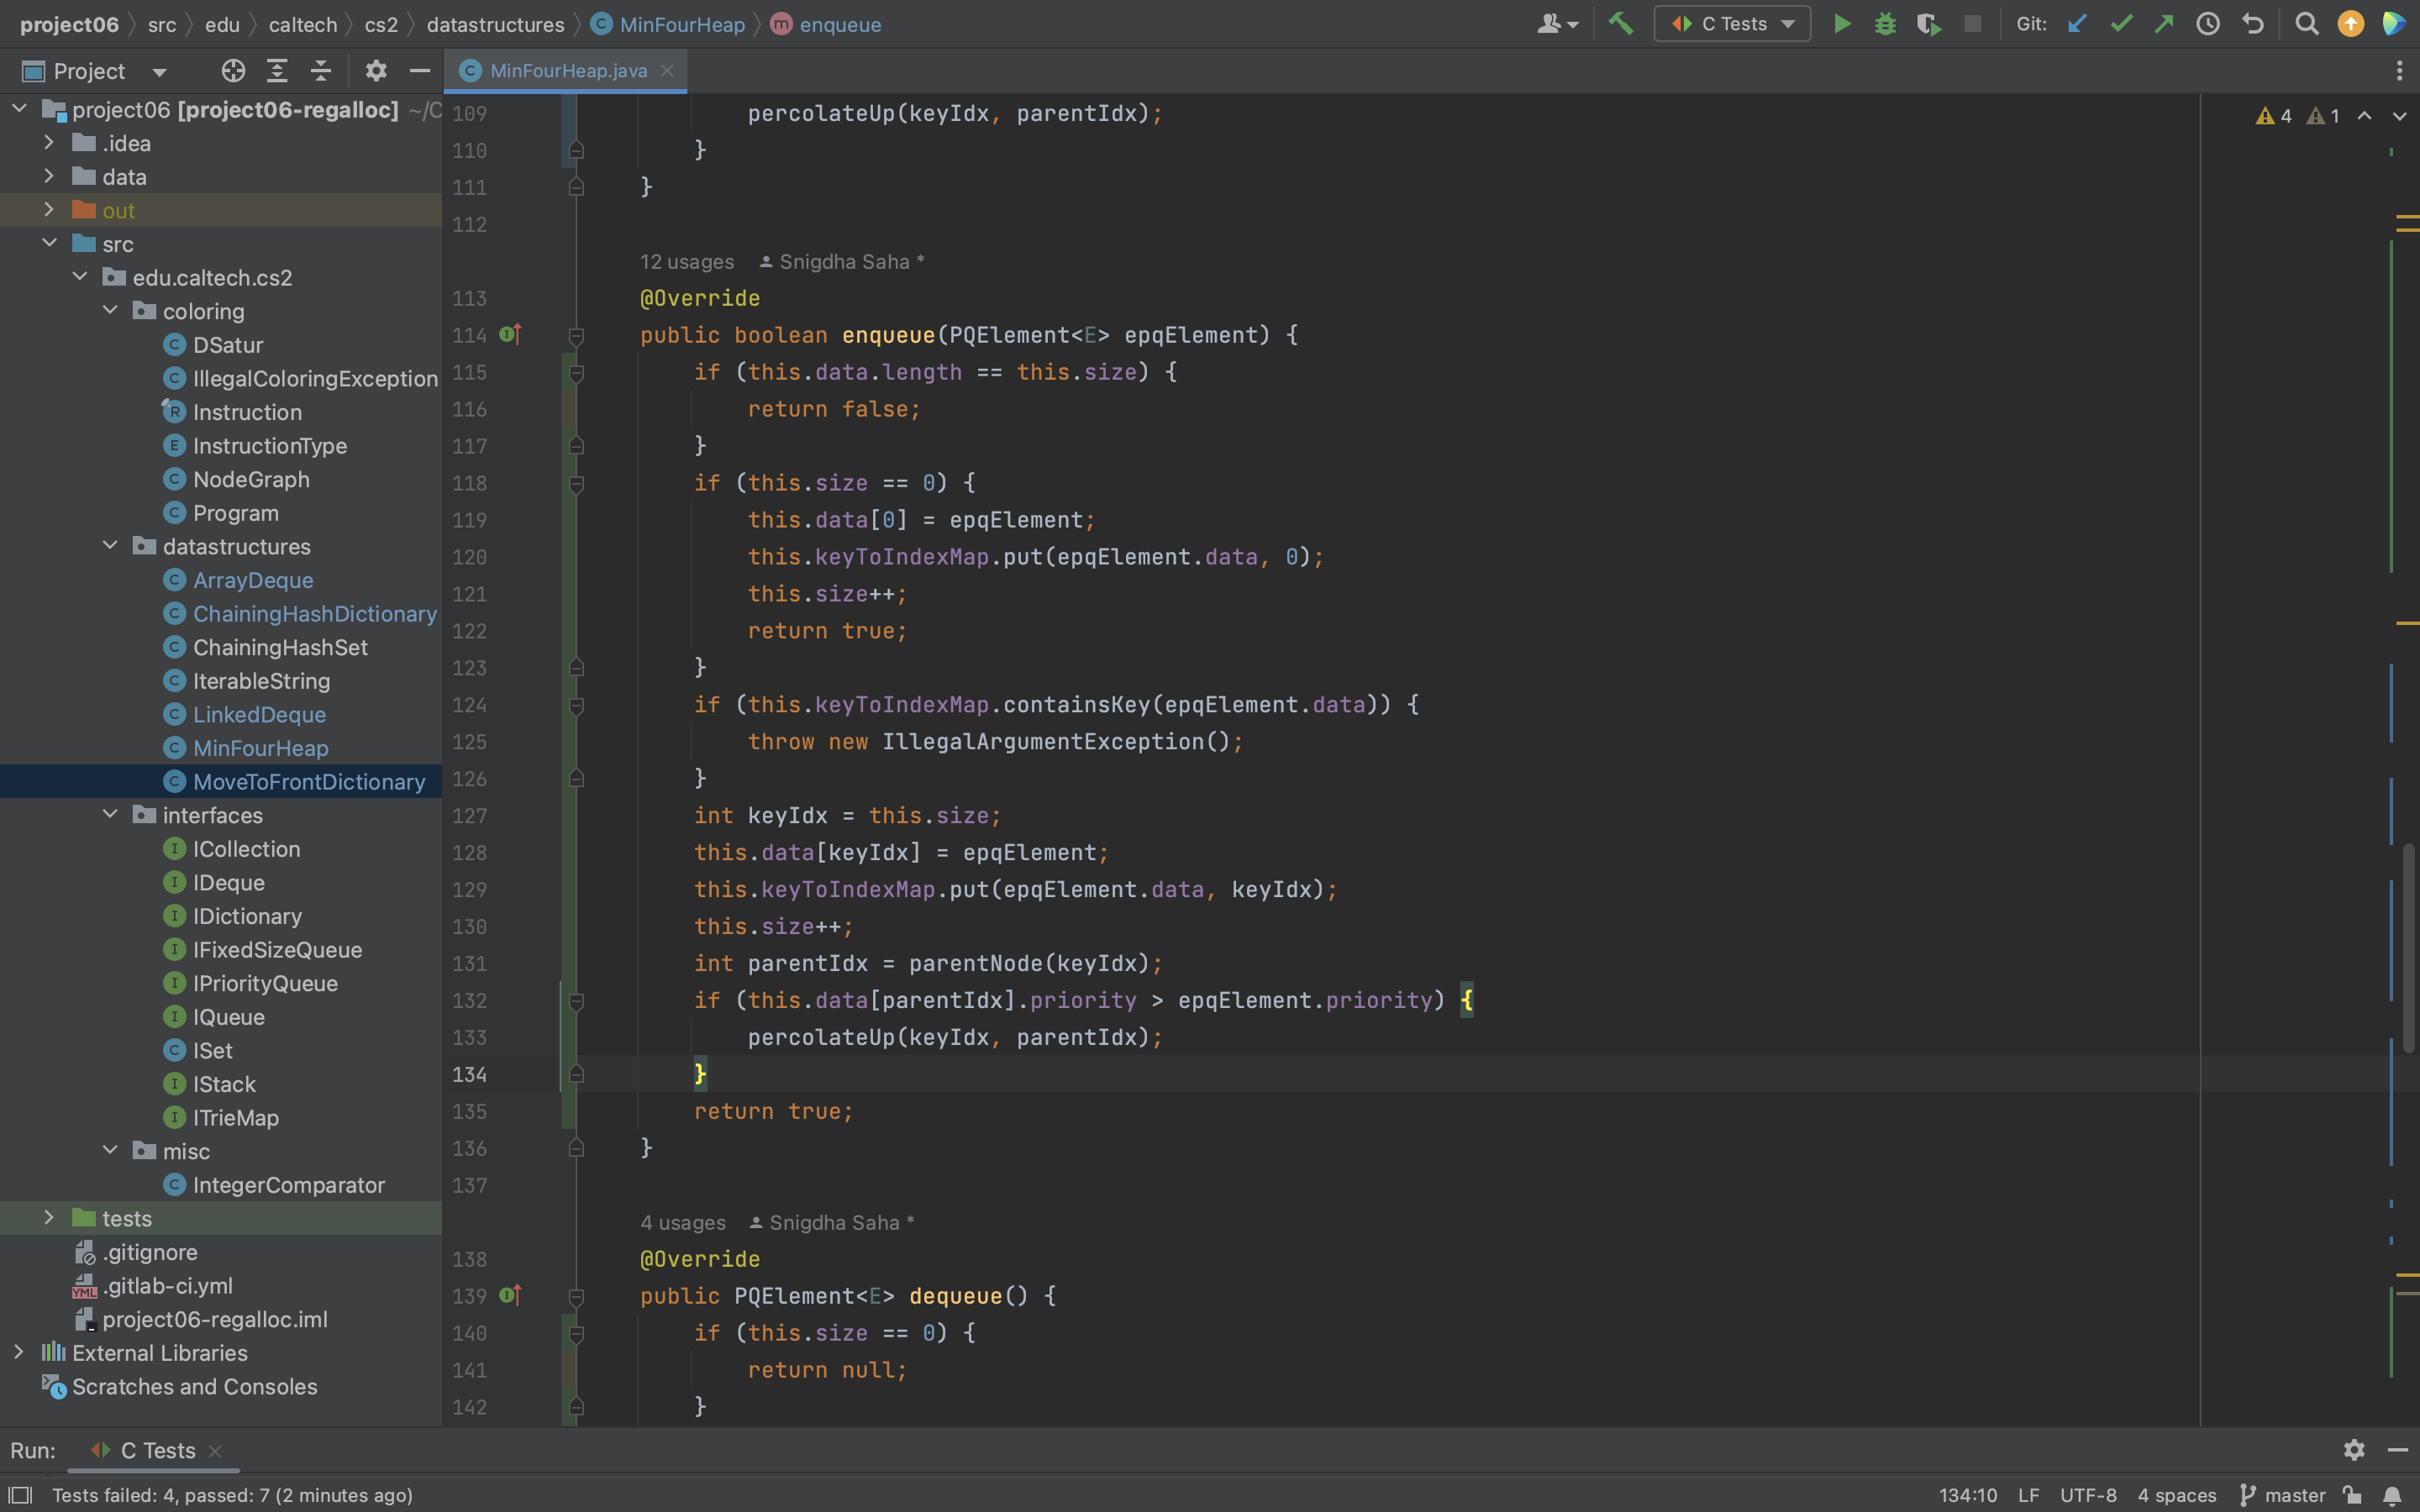The width and height of the screenshot is (2420, 1512).
Task: Click the Build project hammer icon
Action: tap(1621, 23)
